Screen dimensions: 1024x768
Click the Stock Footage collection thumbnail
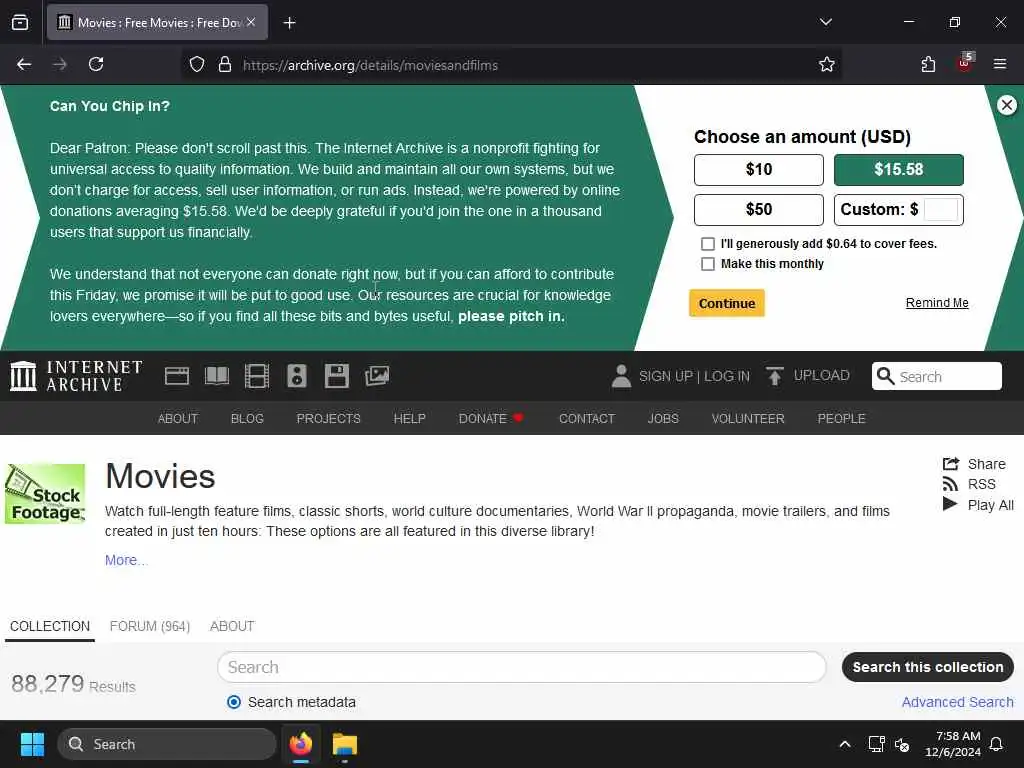pos(45,494)
